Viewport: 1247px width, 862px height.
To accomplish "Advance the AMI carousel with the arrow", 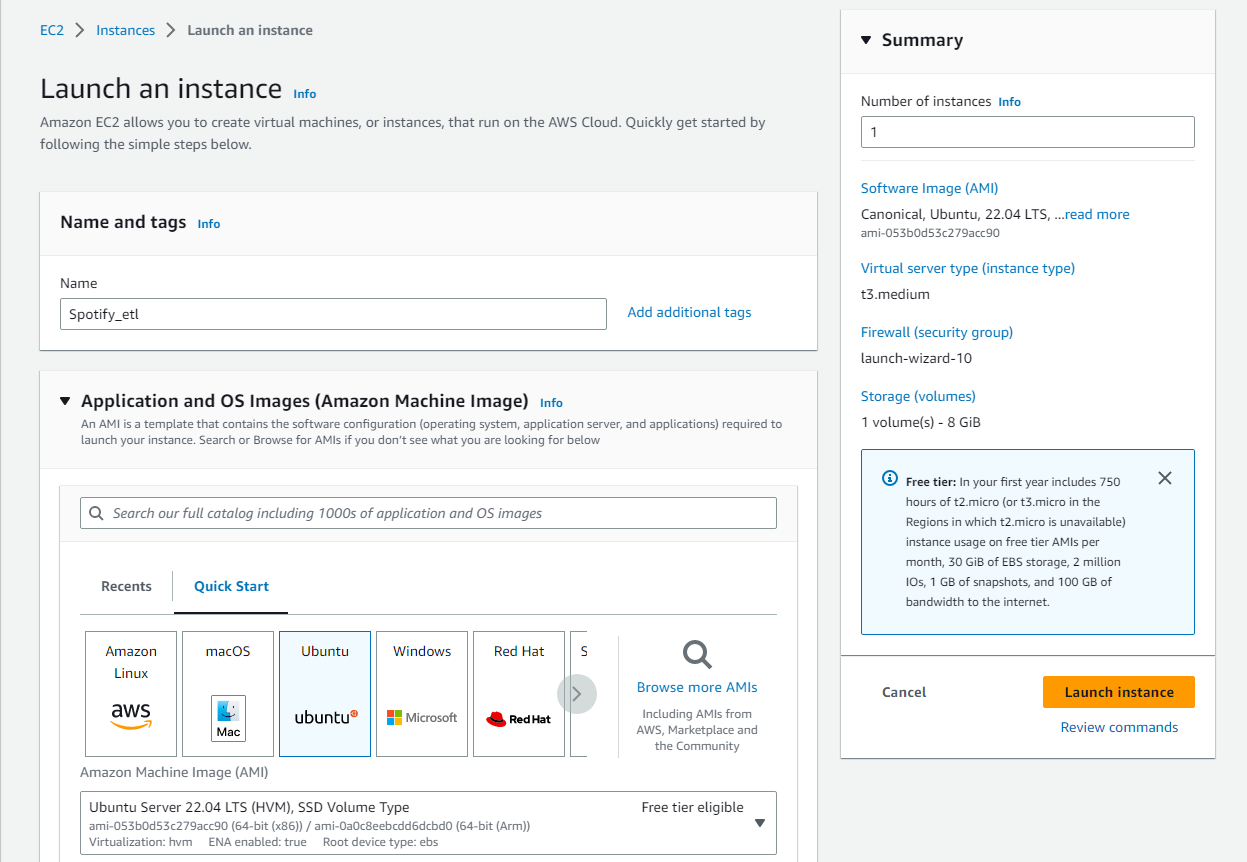I will point(577,693).
